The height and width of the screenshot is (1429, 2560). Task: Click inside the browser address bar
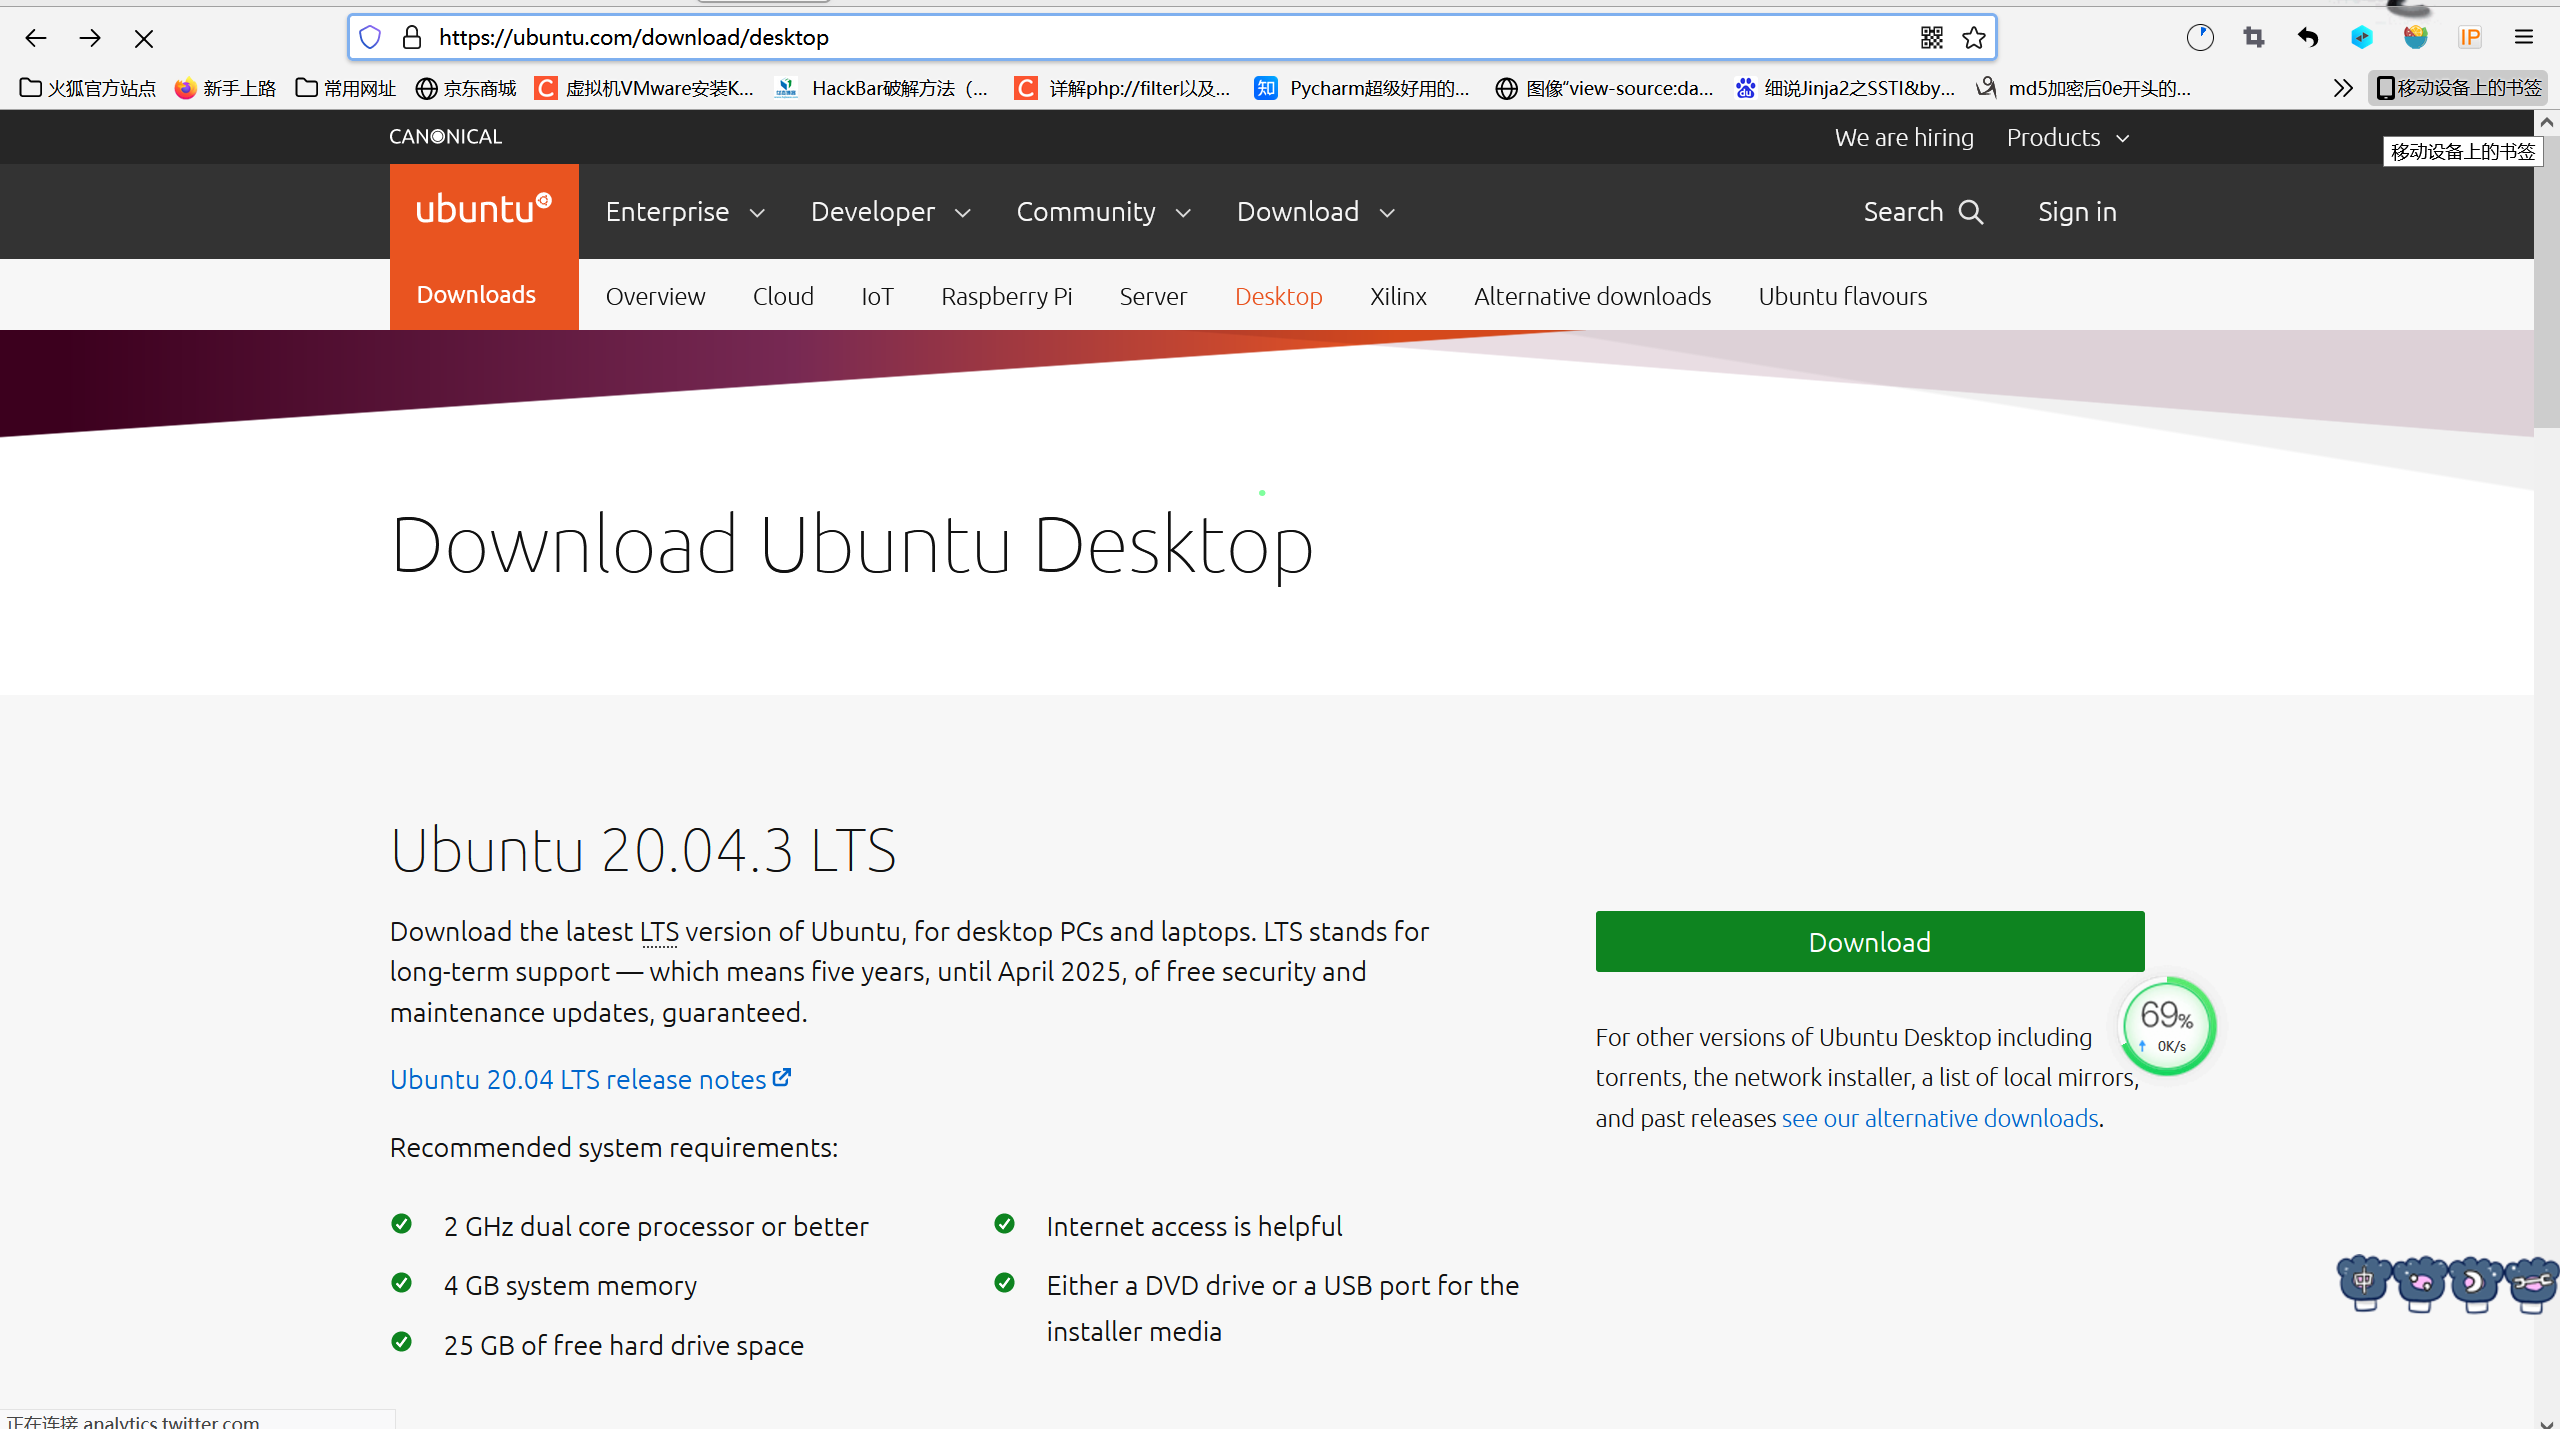point(1100,37)
